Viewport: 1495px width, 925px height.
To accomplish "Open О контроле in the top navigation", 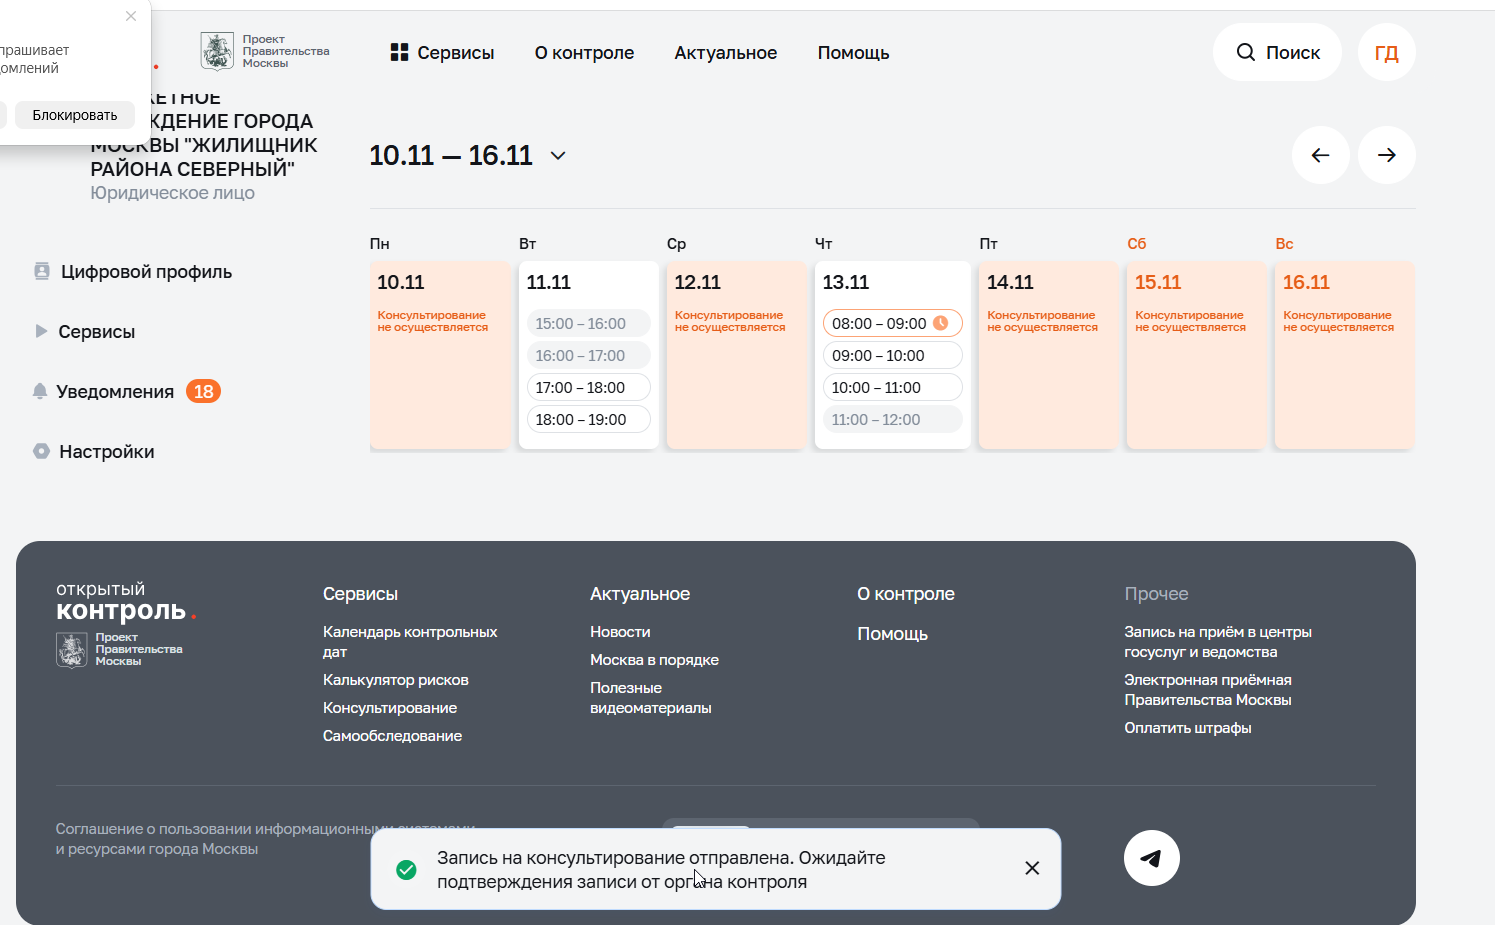I will (584, 52).
